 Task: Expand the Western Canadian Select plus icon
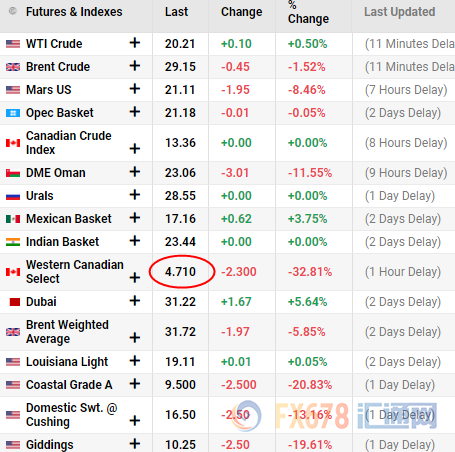(x=135, y=277)
